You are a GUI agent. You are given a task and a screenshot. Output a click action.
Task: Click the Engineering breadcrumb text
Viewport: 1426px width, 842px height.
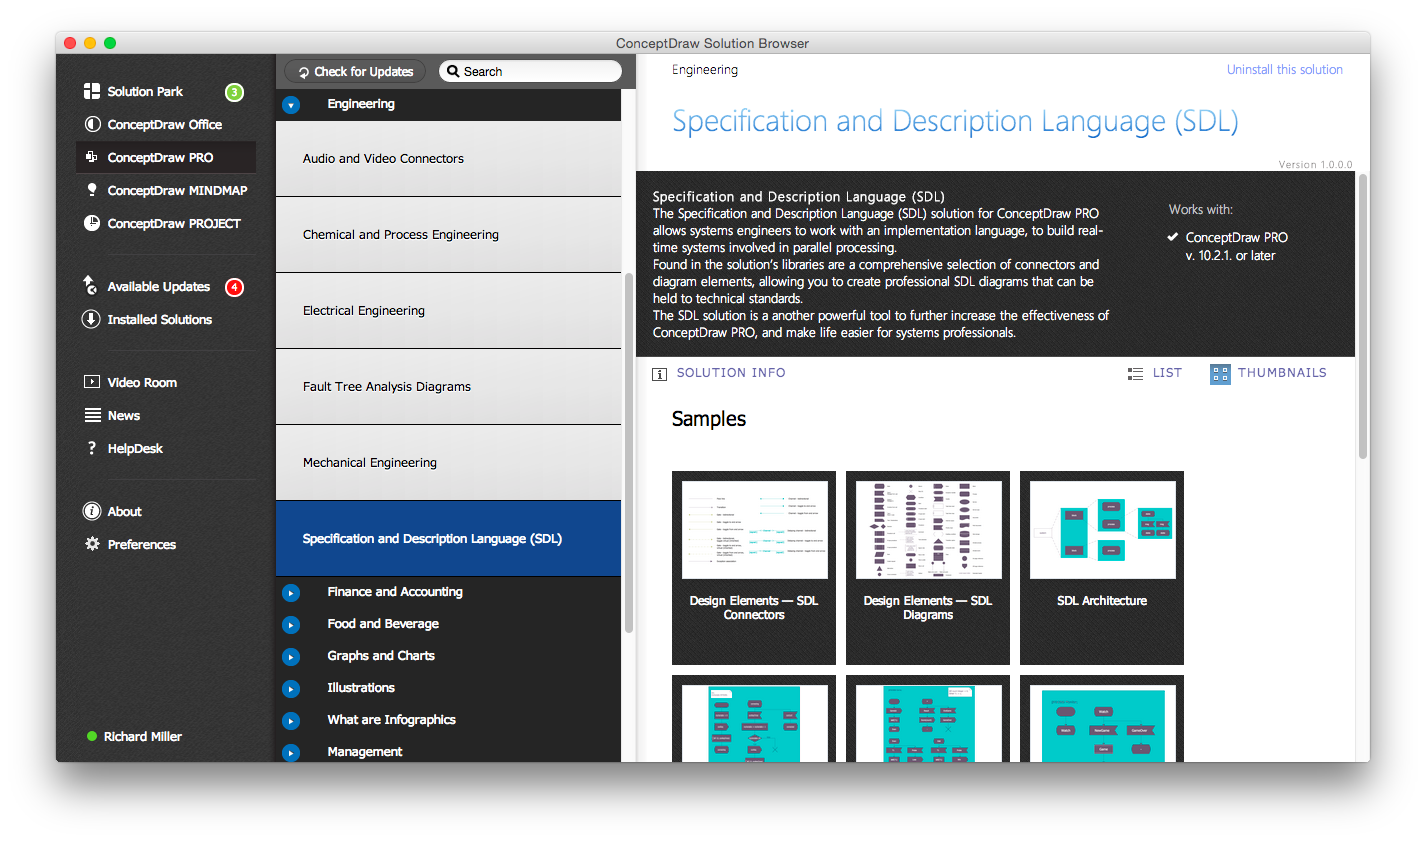click(x=705, y=70)
